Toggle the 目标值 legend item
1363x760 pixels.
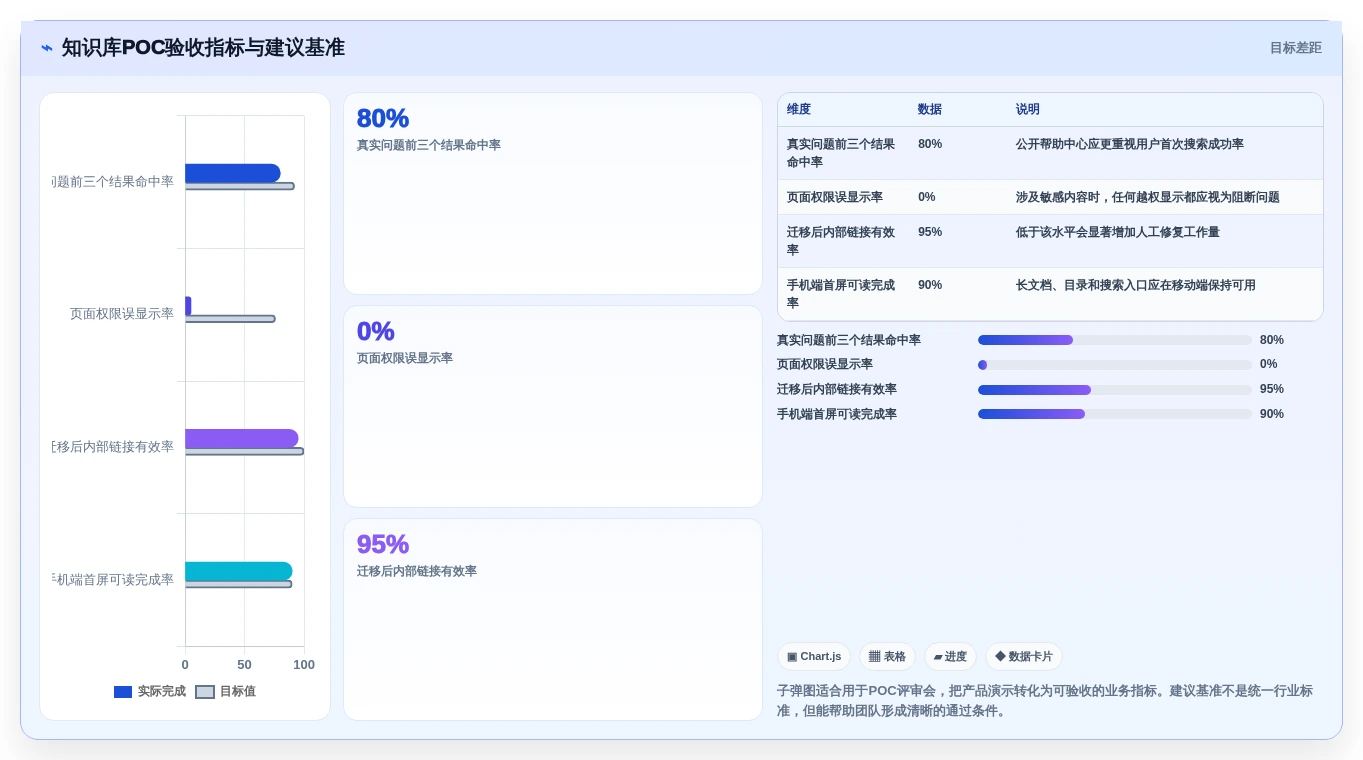(x=225, y=691)
